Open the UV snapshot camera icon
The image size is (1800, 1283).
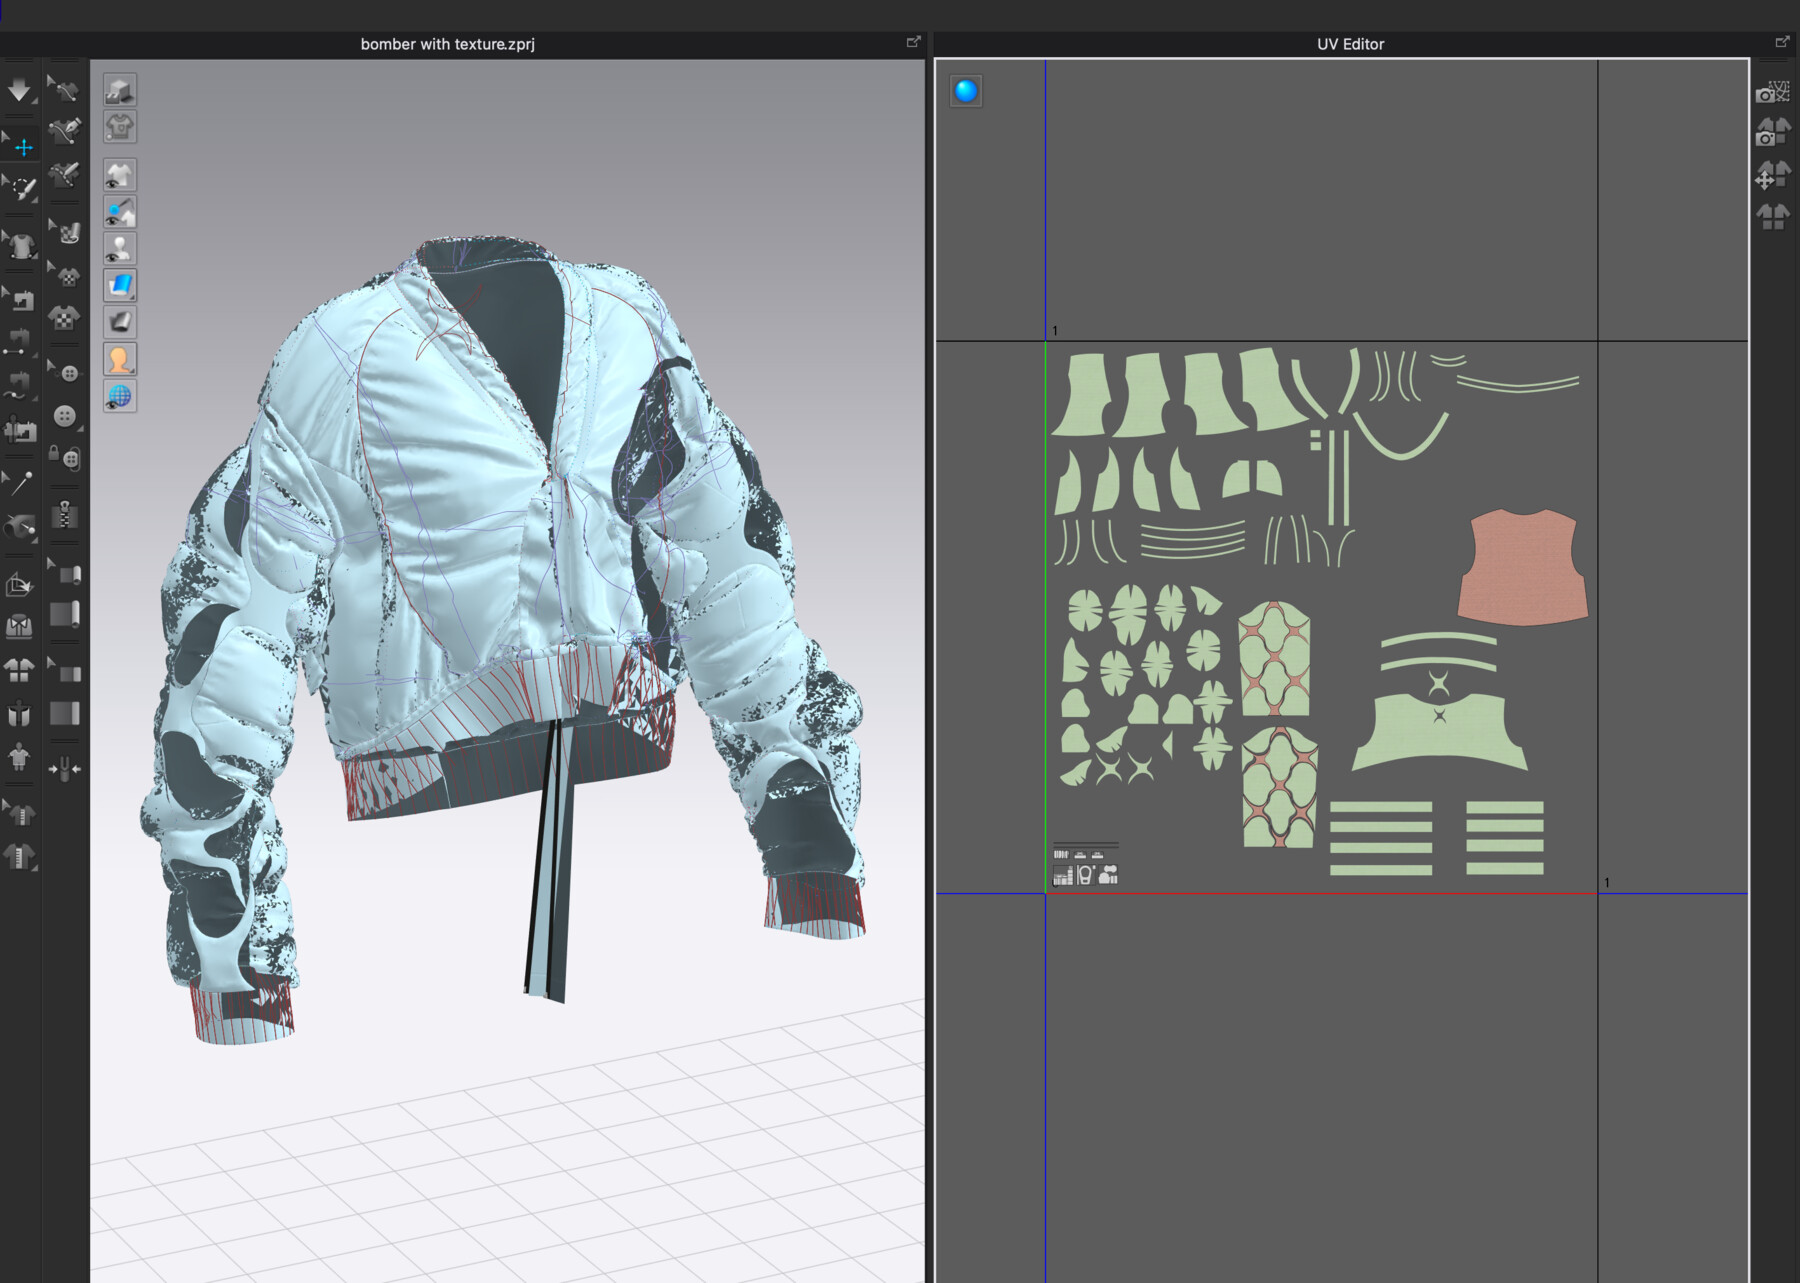pyautogui.click(x=1773, y=93)
